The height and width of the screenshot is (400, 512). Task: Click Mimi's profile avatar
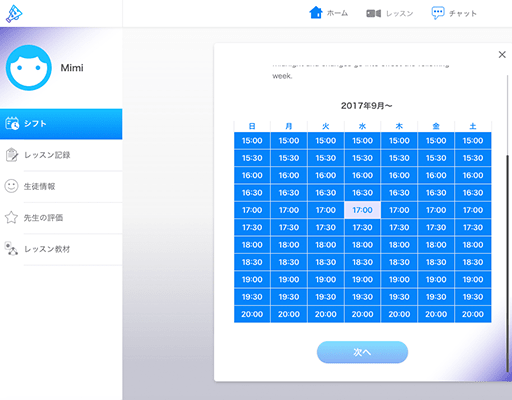[29, 68]
